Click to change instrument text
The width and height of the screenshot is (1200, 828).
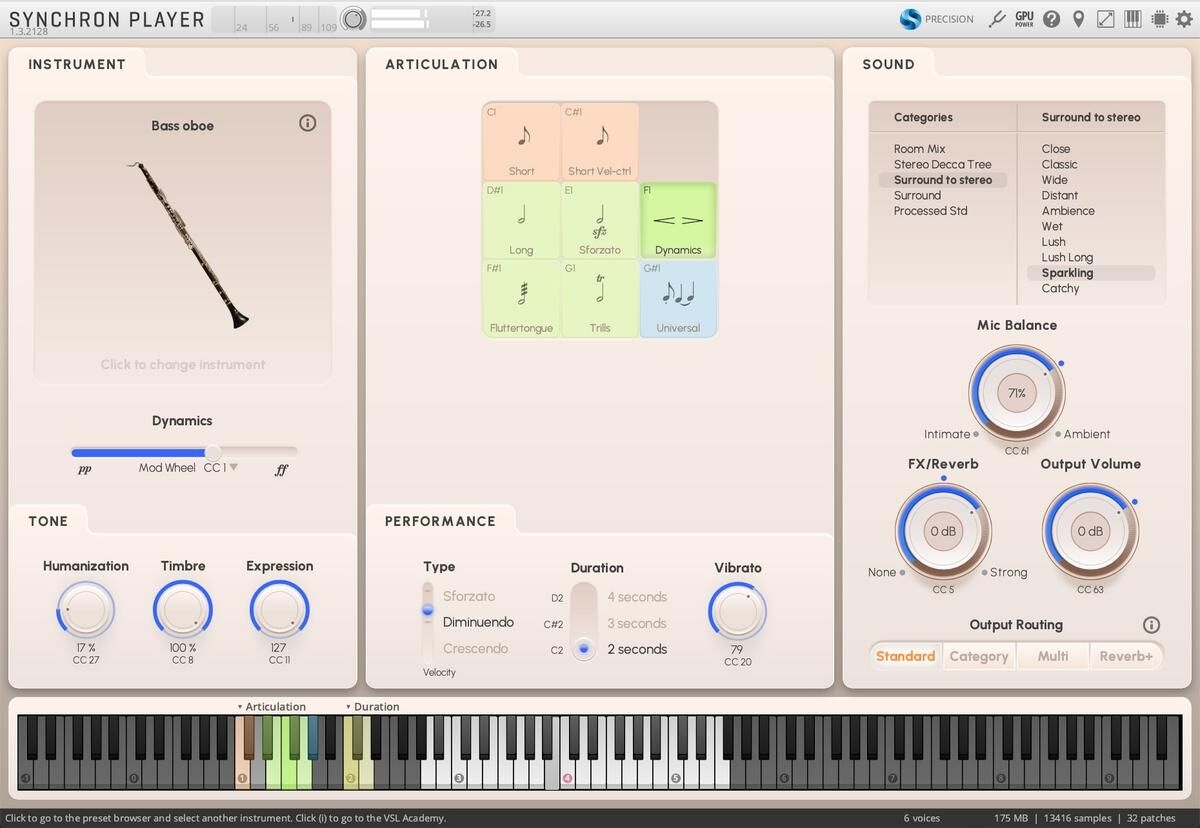click(x=183, y=364)
